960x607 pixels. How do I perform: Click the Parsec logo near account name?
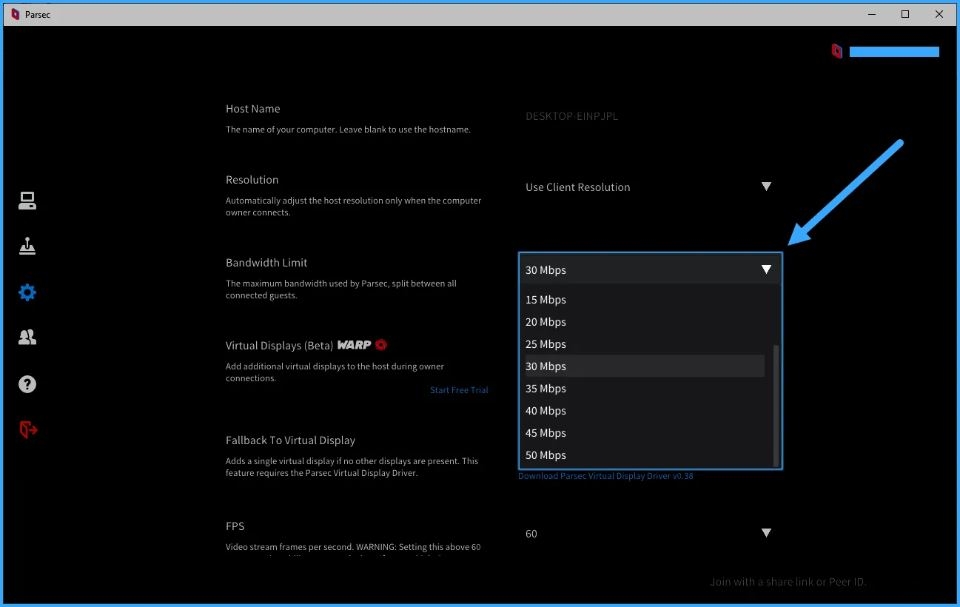point(837,51)
